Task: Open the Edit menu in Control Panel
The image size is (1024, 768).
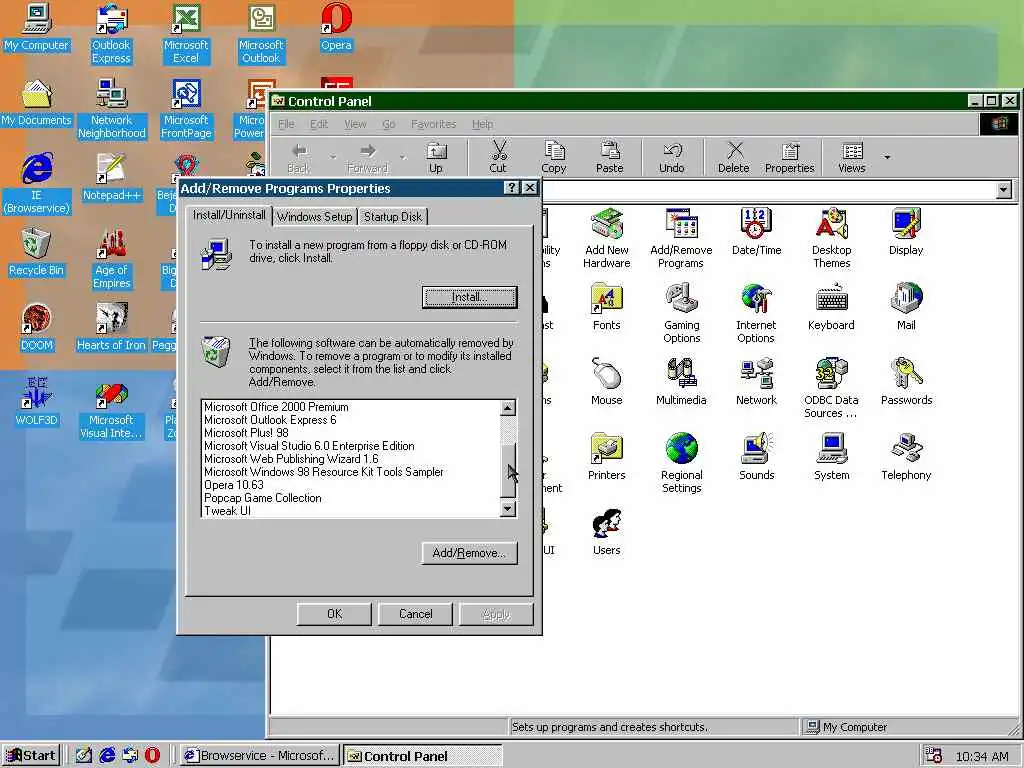Action: pos(319,124)
